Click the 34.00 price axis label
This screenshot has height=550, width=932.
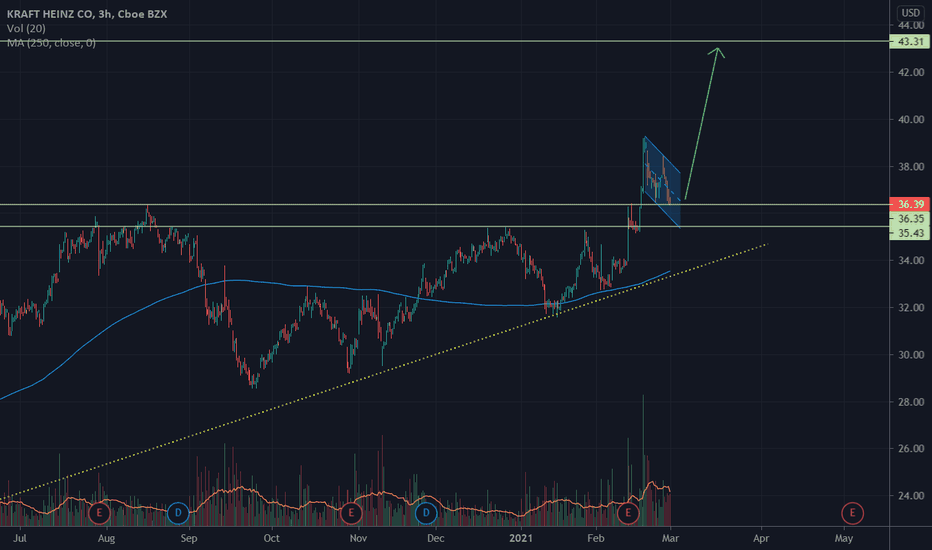click(911, 260)
